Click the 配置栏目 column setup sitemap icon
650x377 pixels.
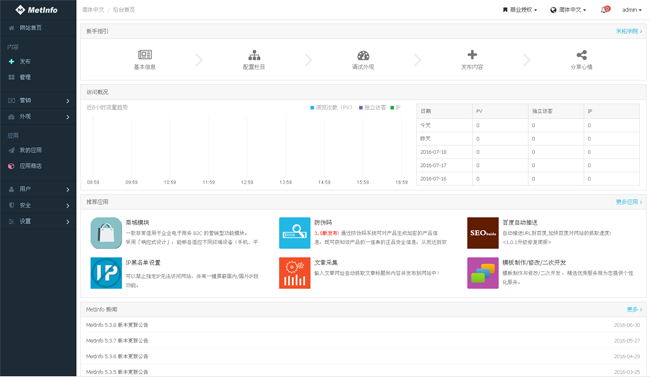pyautogui.click(x=254, y=55)
